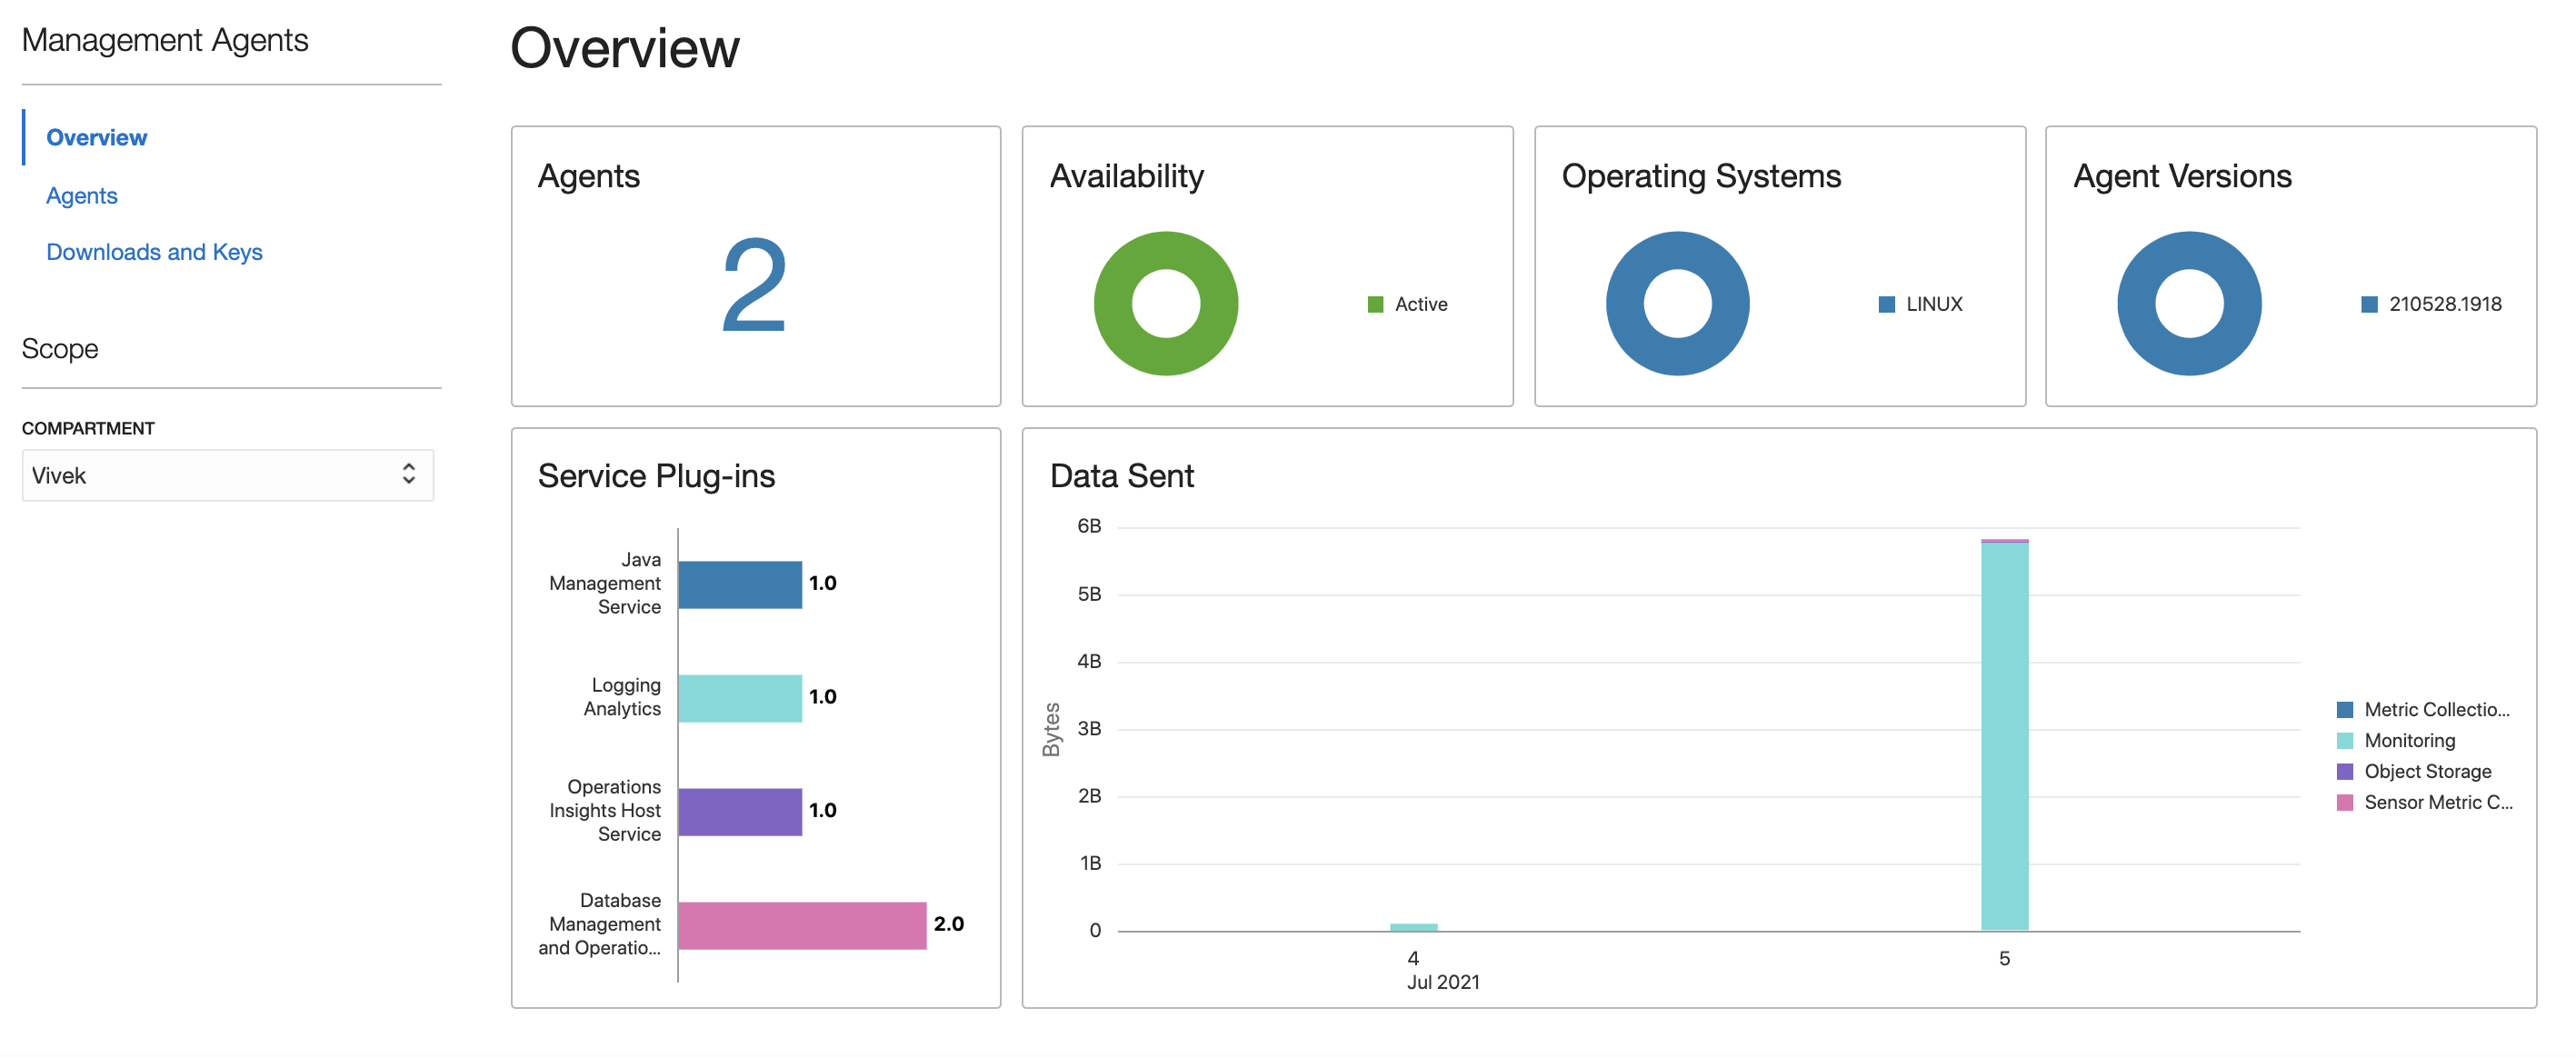
Task: Switch to the Agents page
Action: coord(81,195)
